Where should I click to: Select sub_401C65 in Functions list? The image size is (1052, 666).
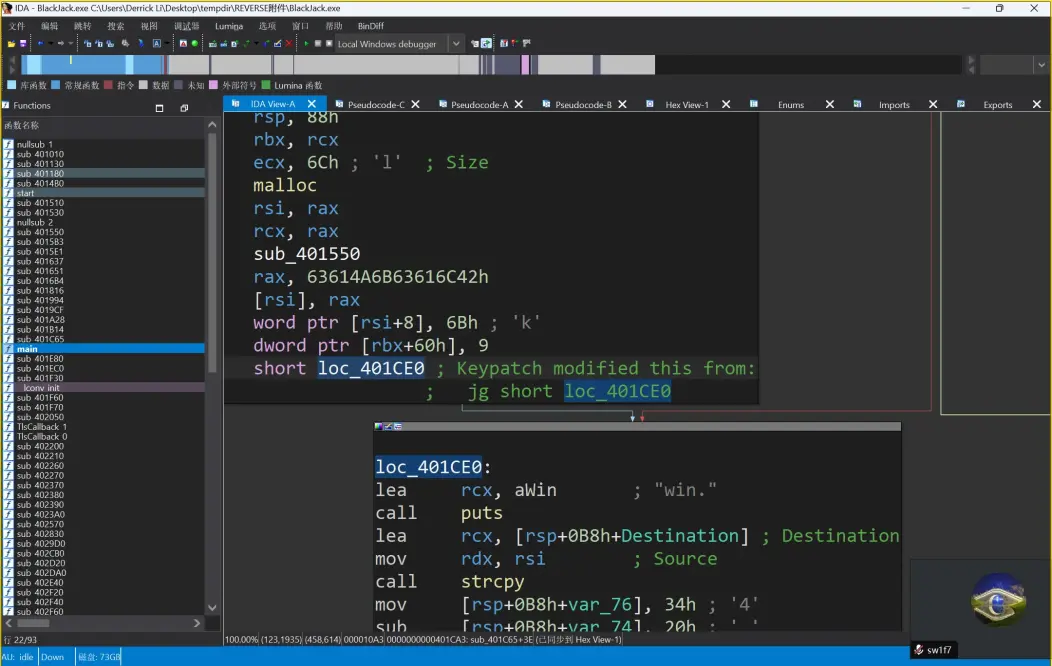click(x=40, y=339)
